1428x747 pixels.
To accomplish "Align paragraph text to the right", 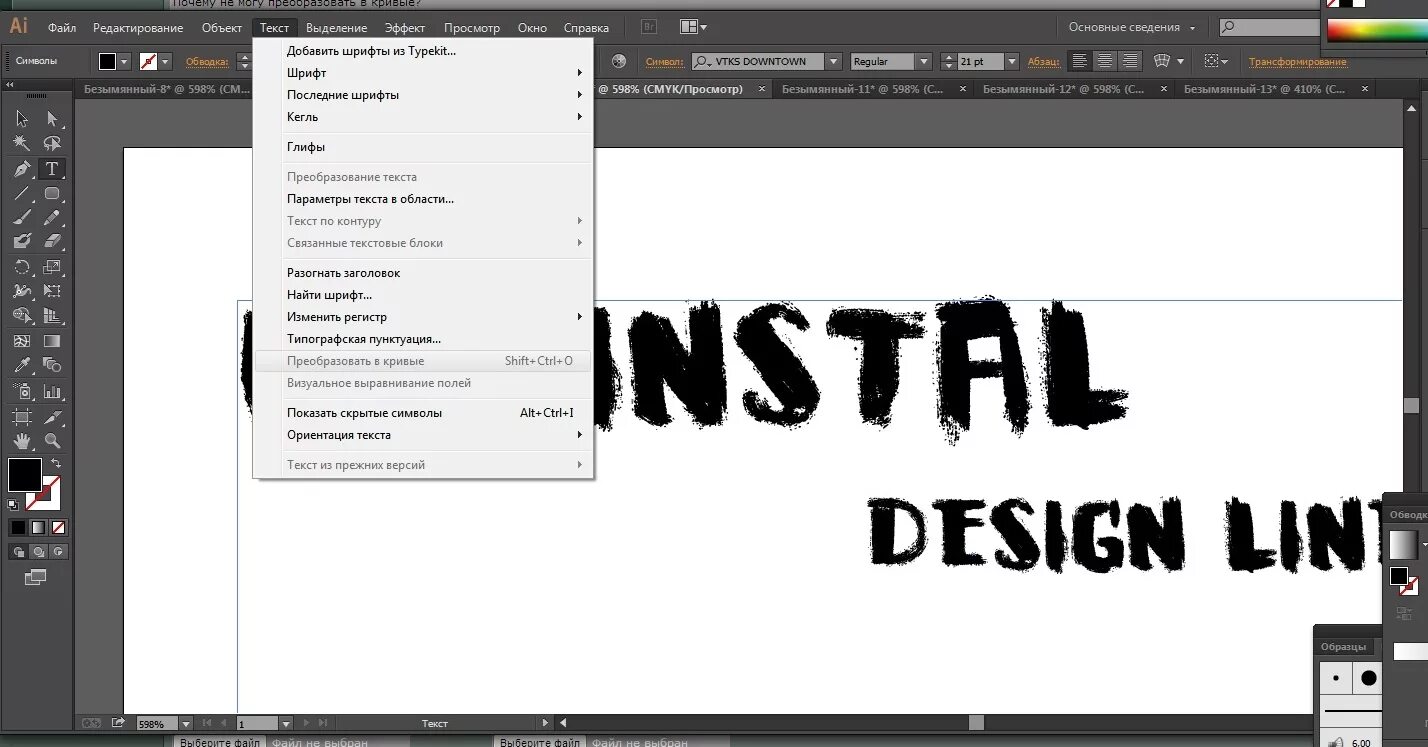I will 1130,61.
